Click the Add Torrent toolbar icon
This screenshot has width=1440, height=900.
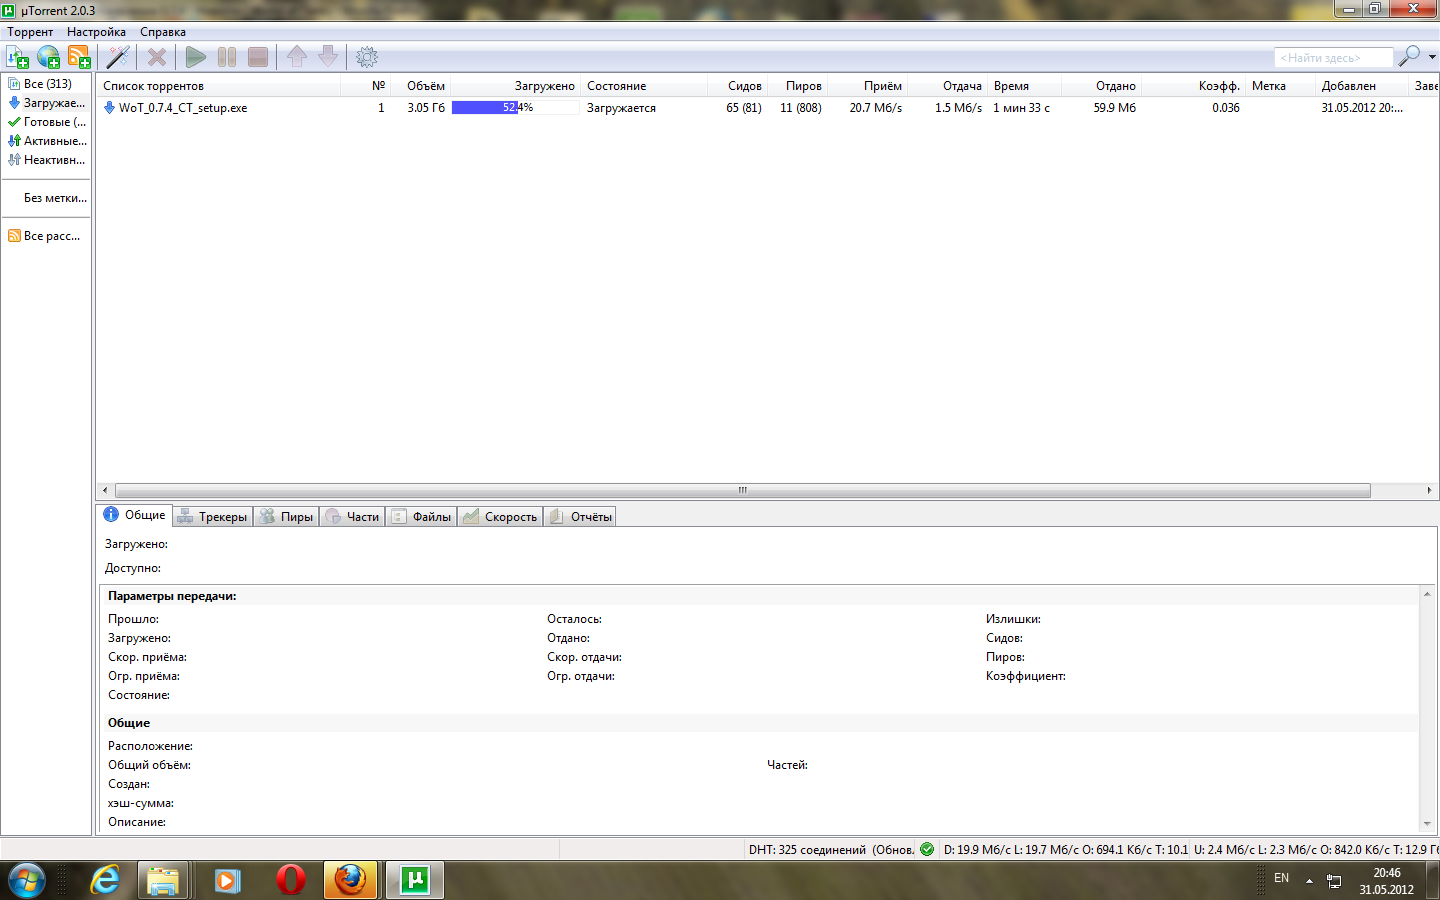[x=18, y=57]
